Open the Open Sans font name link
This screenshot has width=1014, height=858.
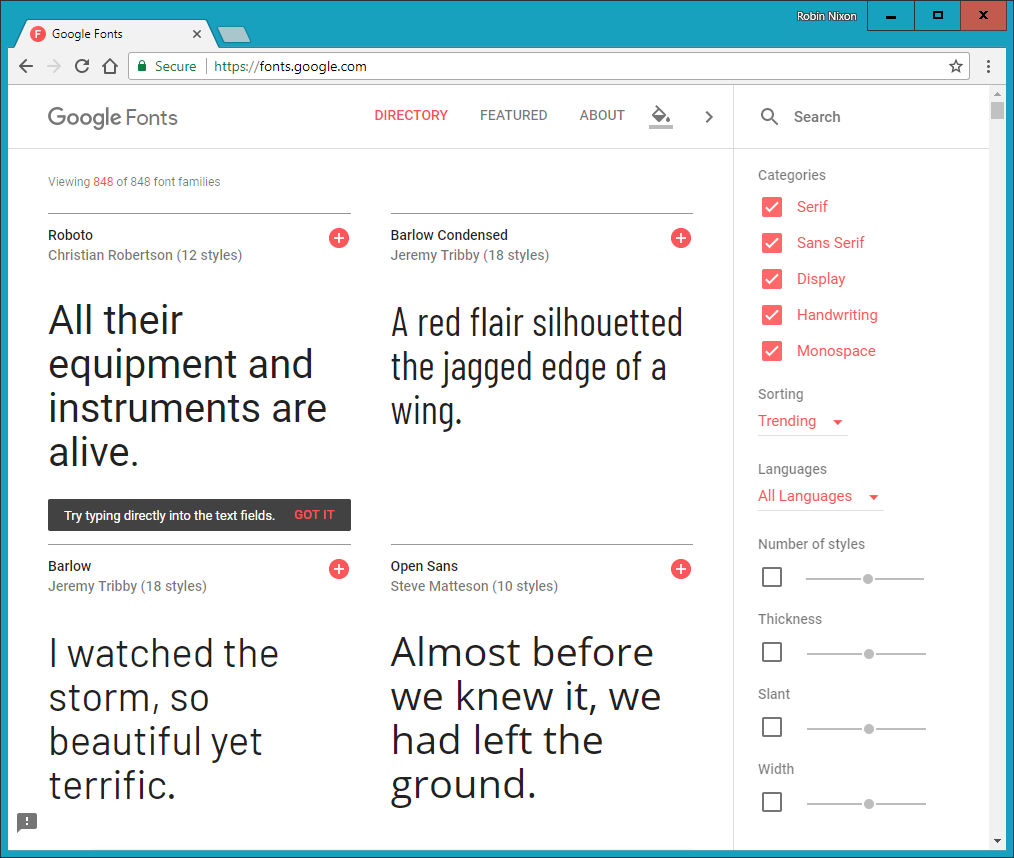click(424, 566)
